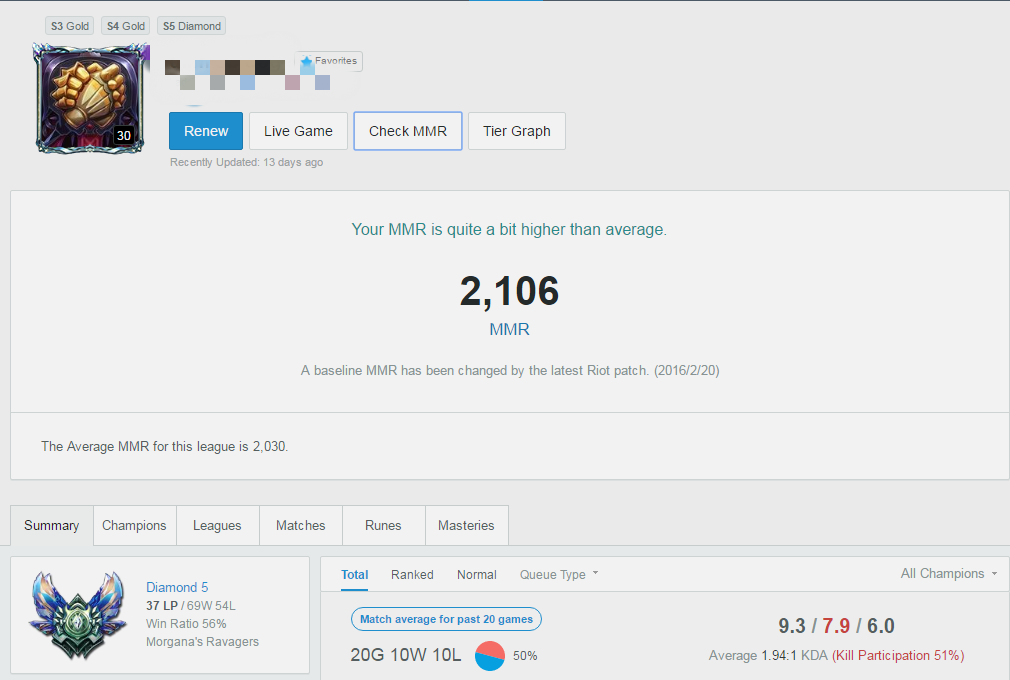Click the 50% win rate label
Image resolution: width=1010 pixels, height=680 pixels.
tap(525, 656)
